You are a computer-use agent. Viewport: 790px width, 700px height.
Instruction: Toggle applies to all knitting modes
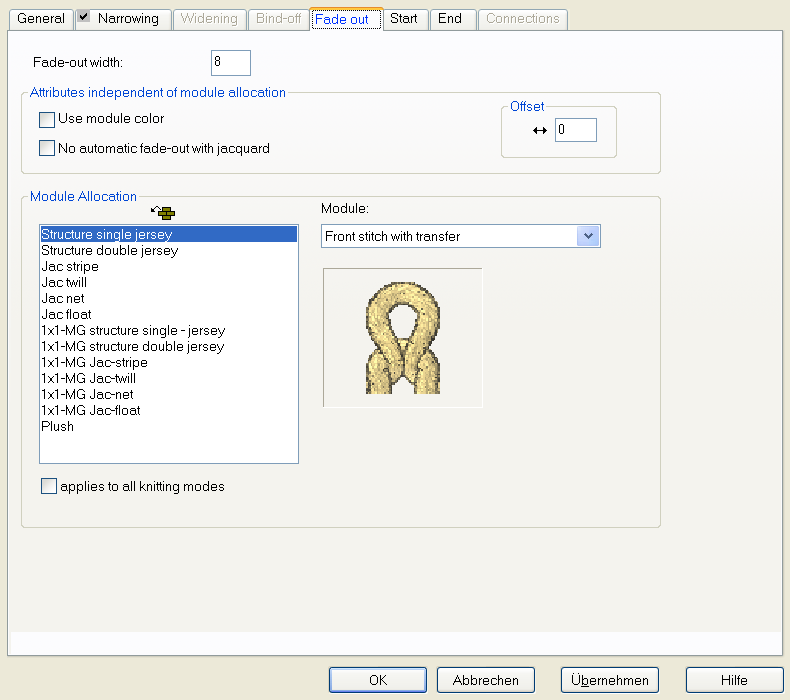point(49,487)
